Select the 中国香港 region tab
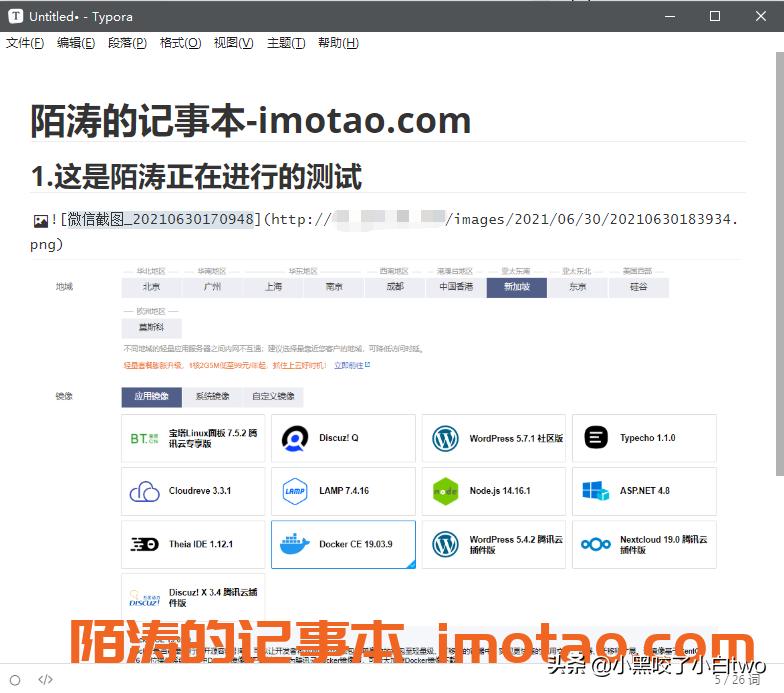This screenshot has height=693, width=784. (x=456, y=287)
